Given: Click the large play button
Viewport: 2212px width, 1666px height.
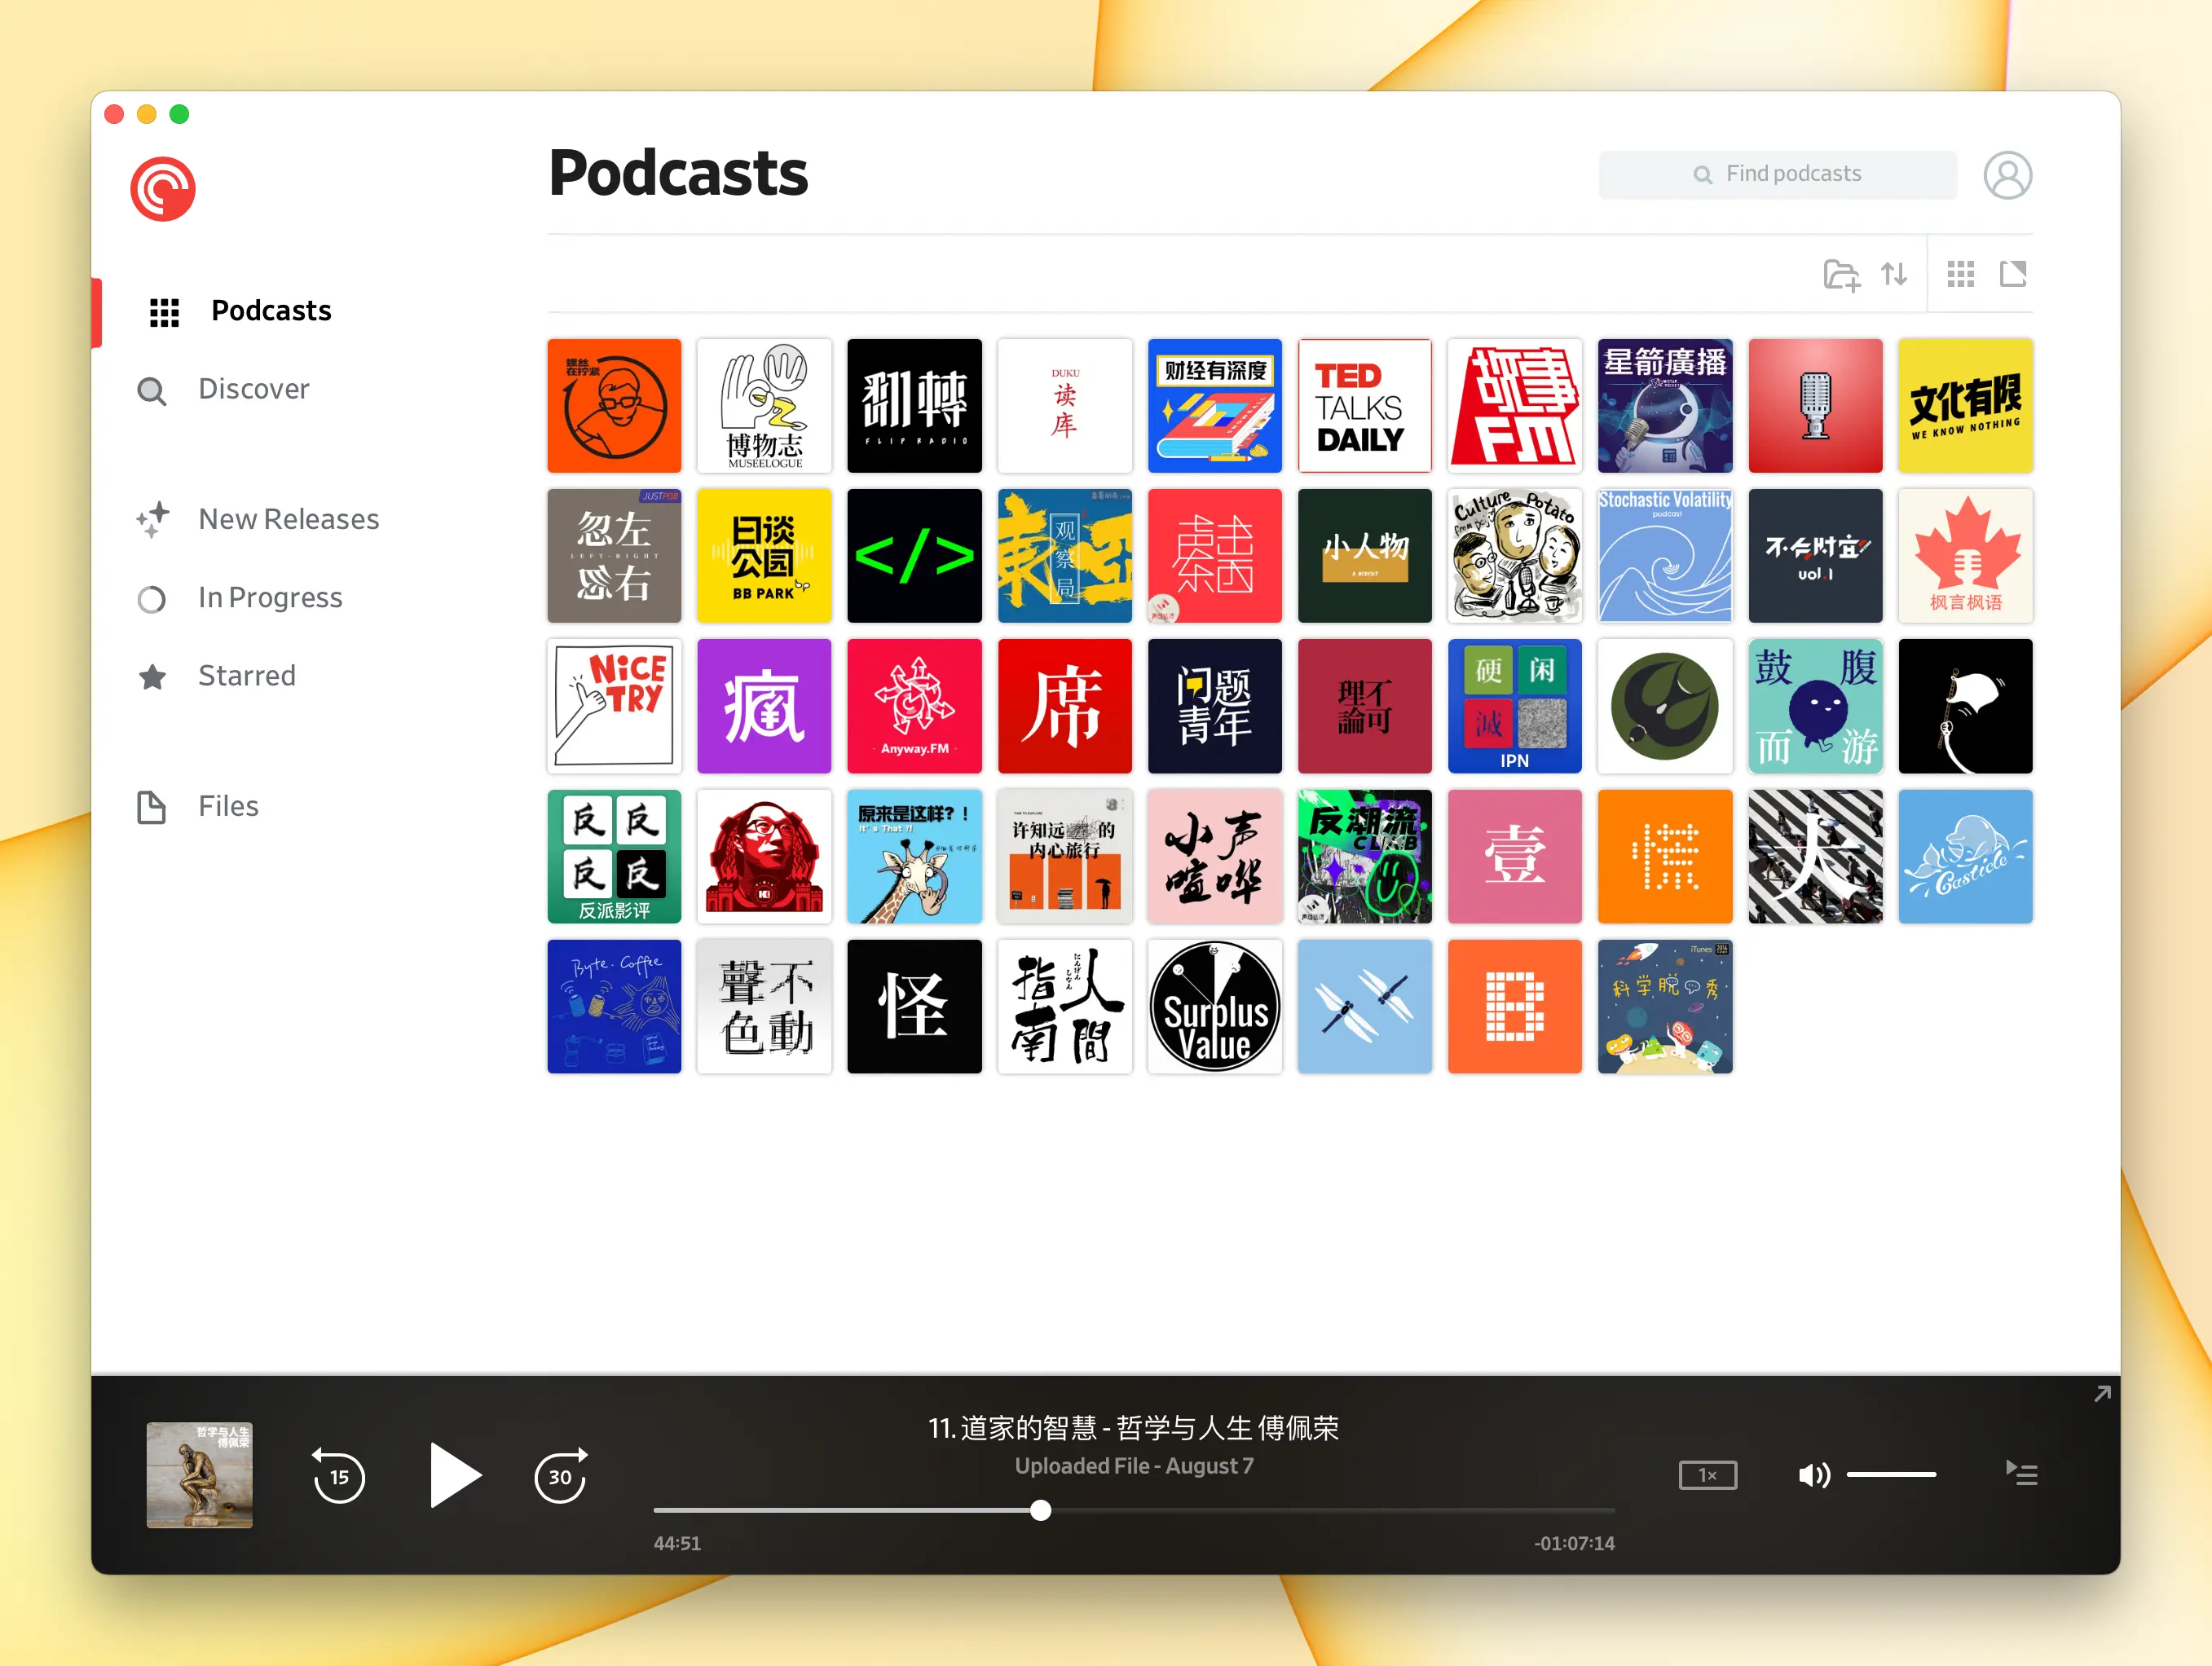Looking at the screenshot, I should (x=454, y=1475).
